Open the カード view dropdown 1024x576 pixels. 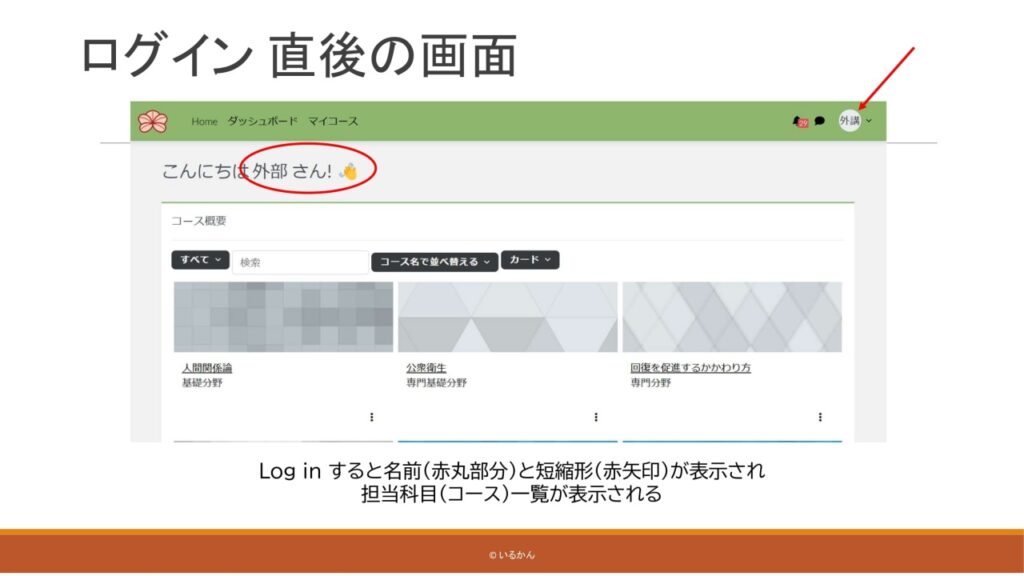pos(529,260)
